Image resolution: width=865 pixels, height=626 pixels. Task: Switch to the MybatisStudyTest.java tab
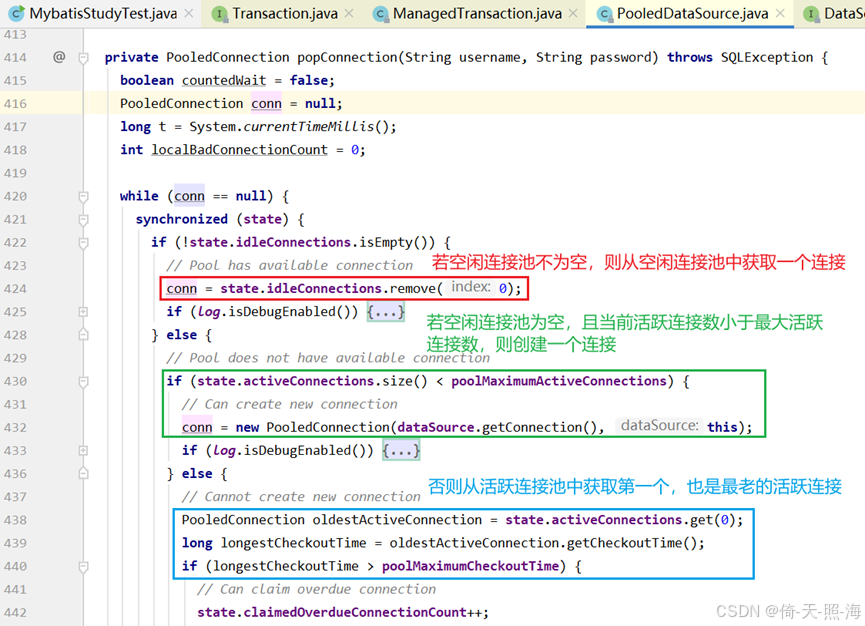coord(103,13)
